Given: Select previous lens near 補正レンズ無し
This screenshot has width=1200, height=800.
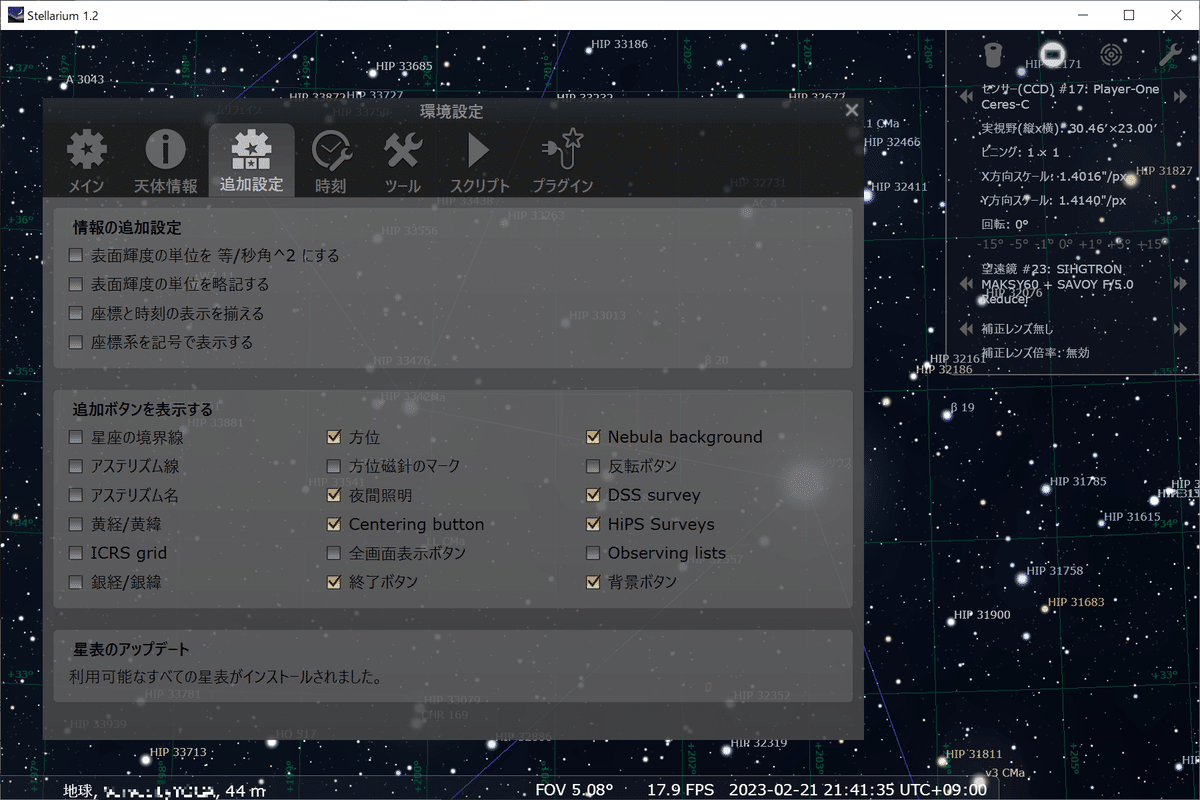Looking at the screenshot, I should (966, 329).
